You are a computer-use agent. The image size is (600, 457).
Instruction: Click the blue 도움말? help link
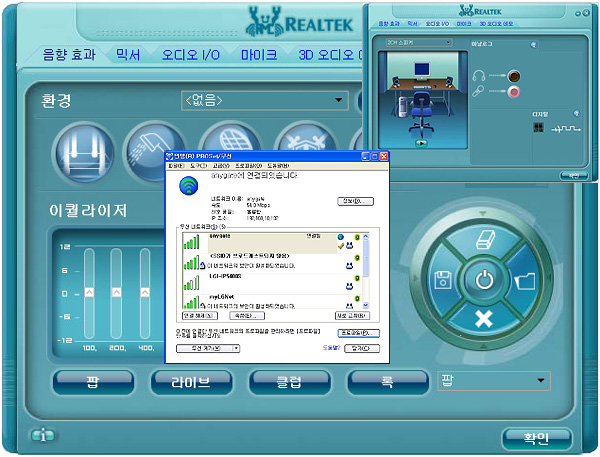point(331,348)
